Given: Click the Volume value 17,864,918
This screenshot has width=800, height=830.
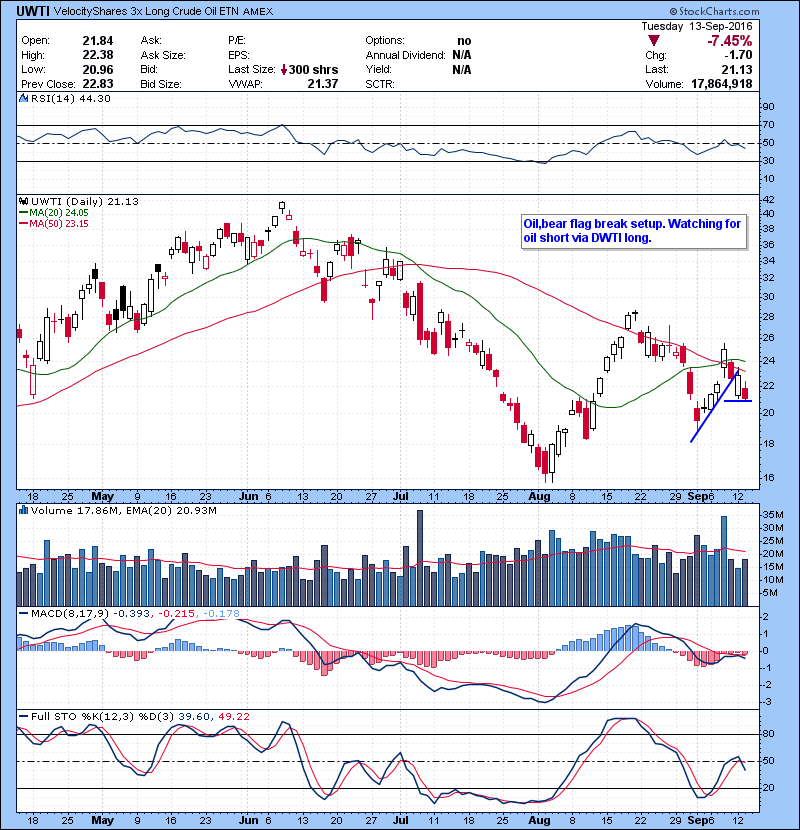Looking at the screenshot, I should [721, 84].
